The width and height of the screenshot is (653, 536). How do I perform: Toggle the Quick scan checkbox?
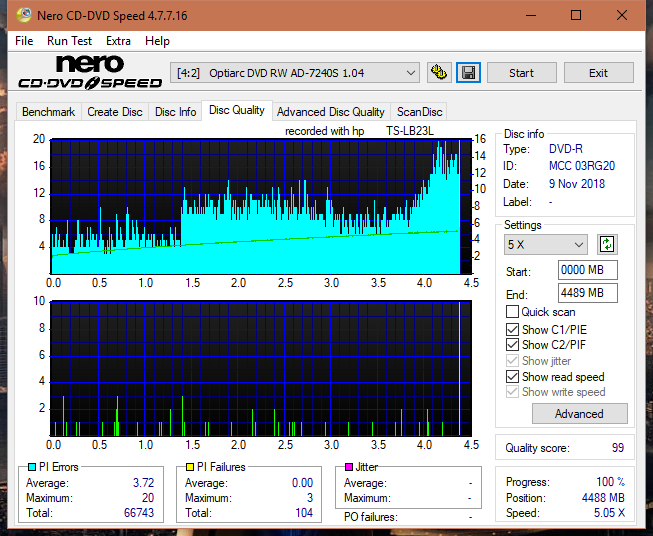[512, 312]
